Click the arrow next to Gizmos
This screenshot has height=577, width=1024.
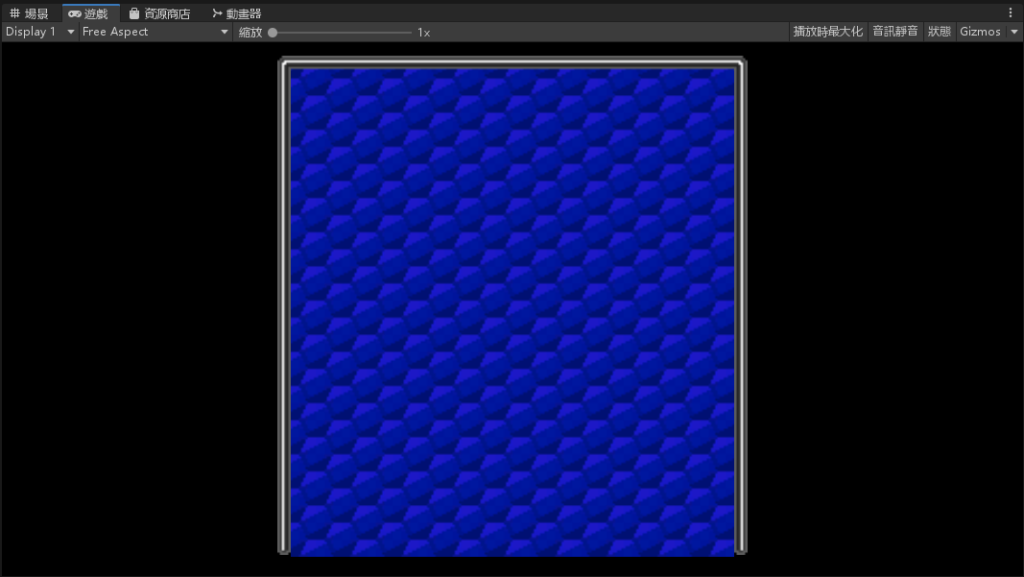(1014, 32)
